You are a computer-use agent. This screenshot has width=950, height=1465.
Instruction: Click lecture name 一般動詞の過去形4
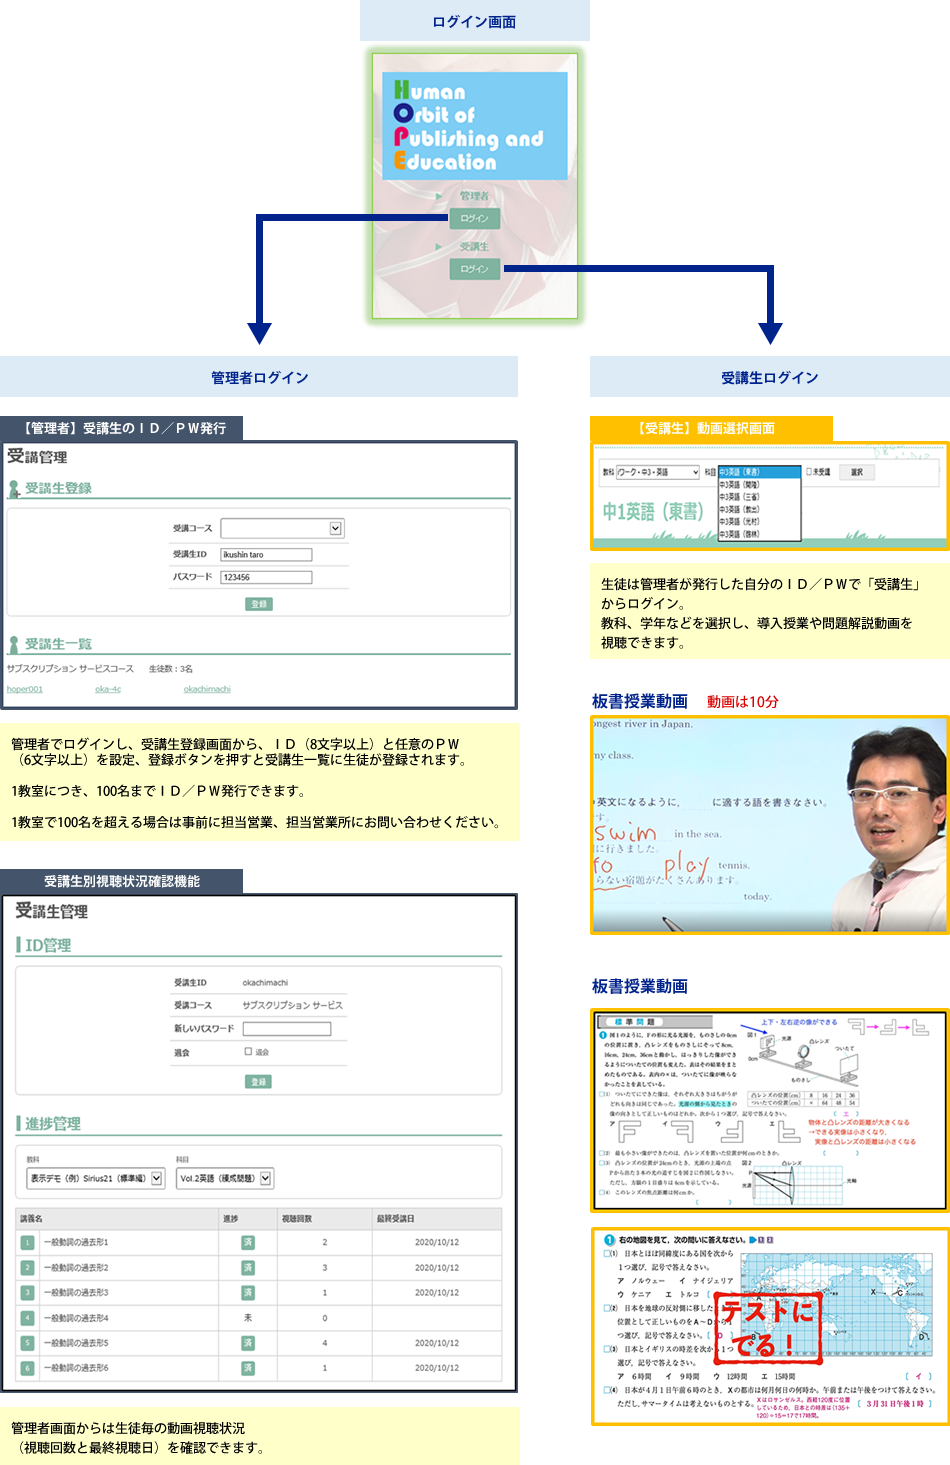[x=76, y=1318]
